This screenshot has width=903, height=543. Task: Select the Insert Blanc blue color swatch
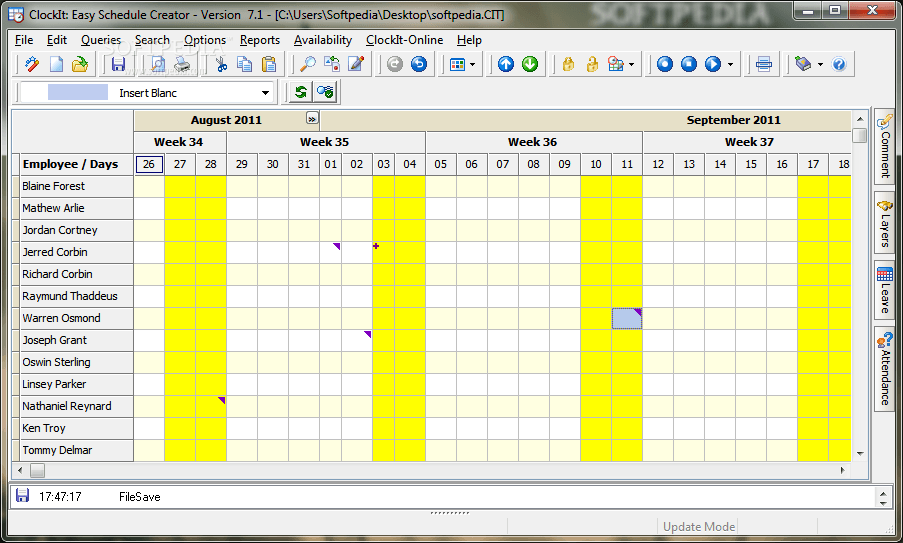click(78, 92)
